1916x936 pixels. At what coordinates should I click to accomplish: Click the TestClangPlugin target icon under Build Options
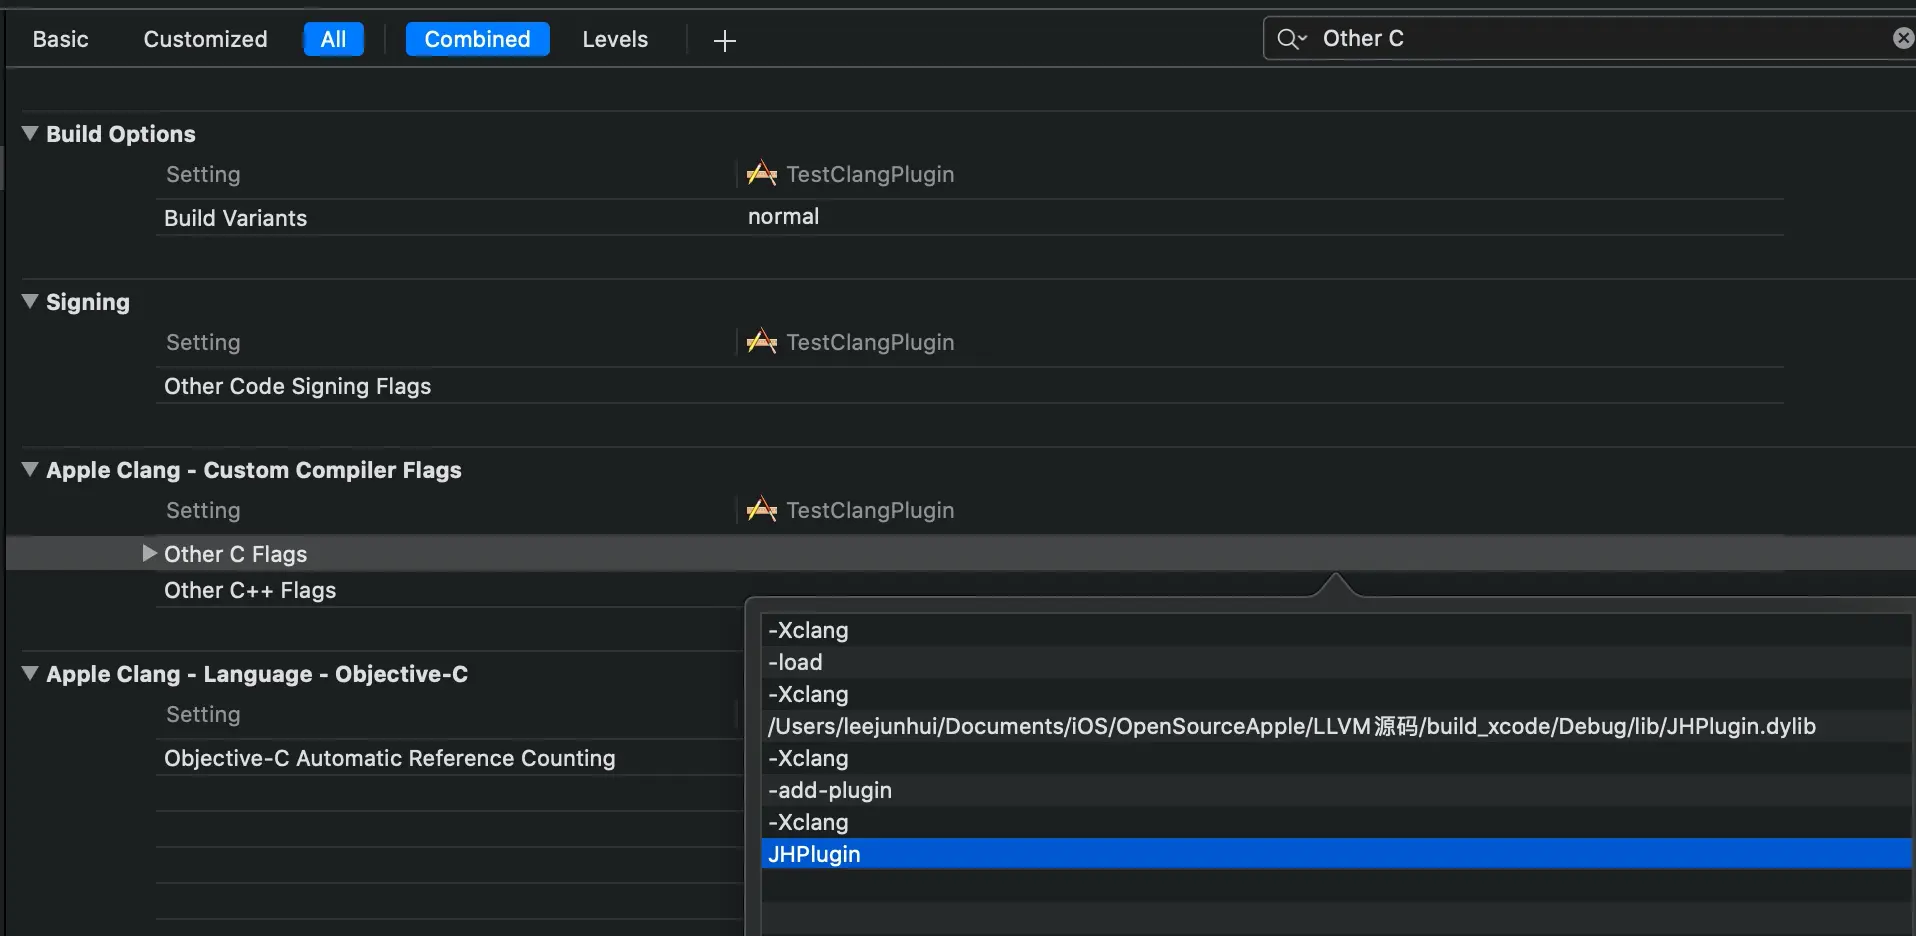point(762,173)
